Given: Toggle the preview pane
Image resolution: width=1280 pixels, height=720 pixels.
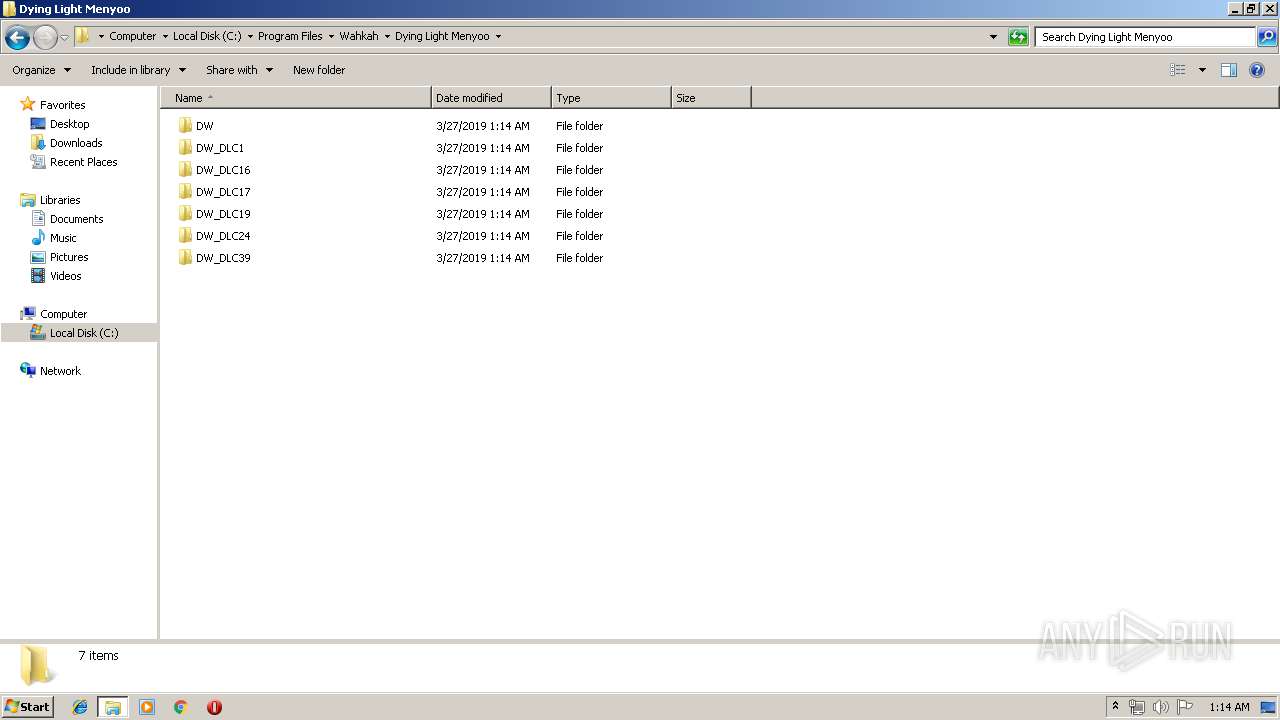Looking at the screenshot, I should (1229, 70).
